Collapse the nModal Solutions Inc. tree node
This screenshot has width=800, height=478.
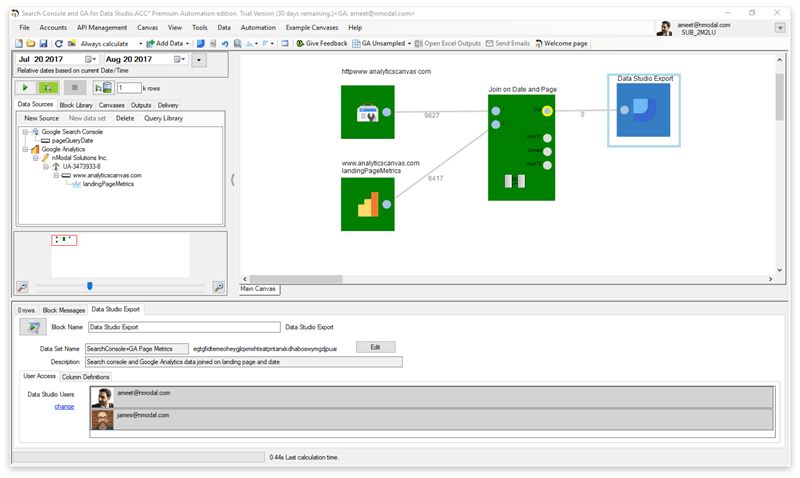click(x=36, y=158)
